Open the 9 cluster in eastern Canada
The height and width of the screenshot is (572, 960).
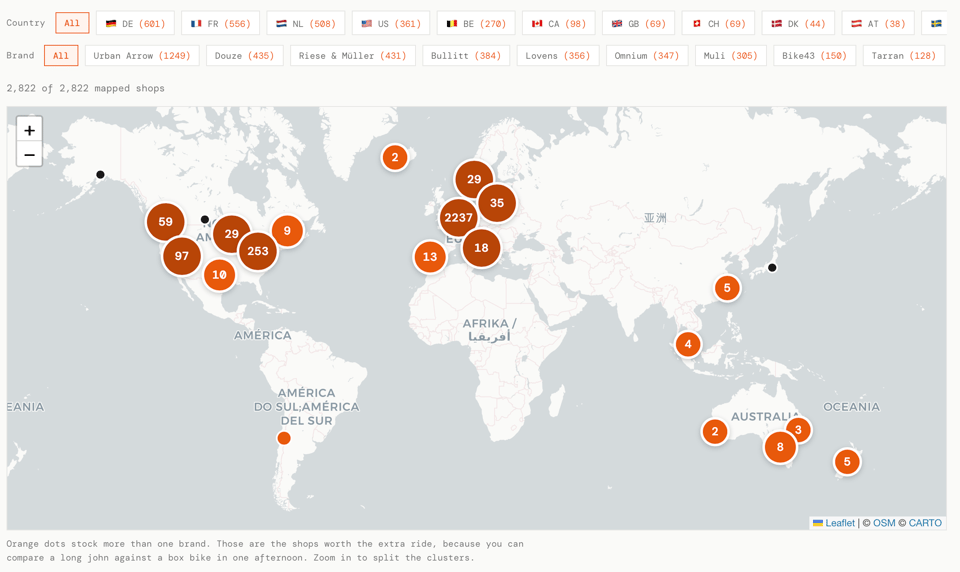[287, 231]
